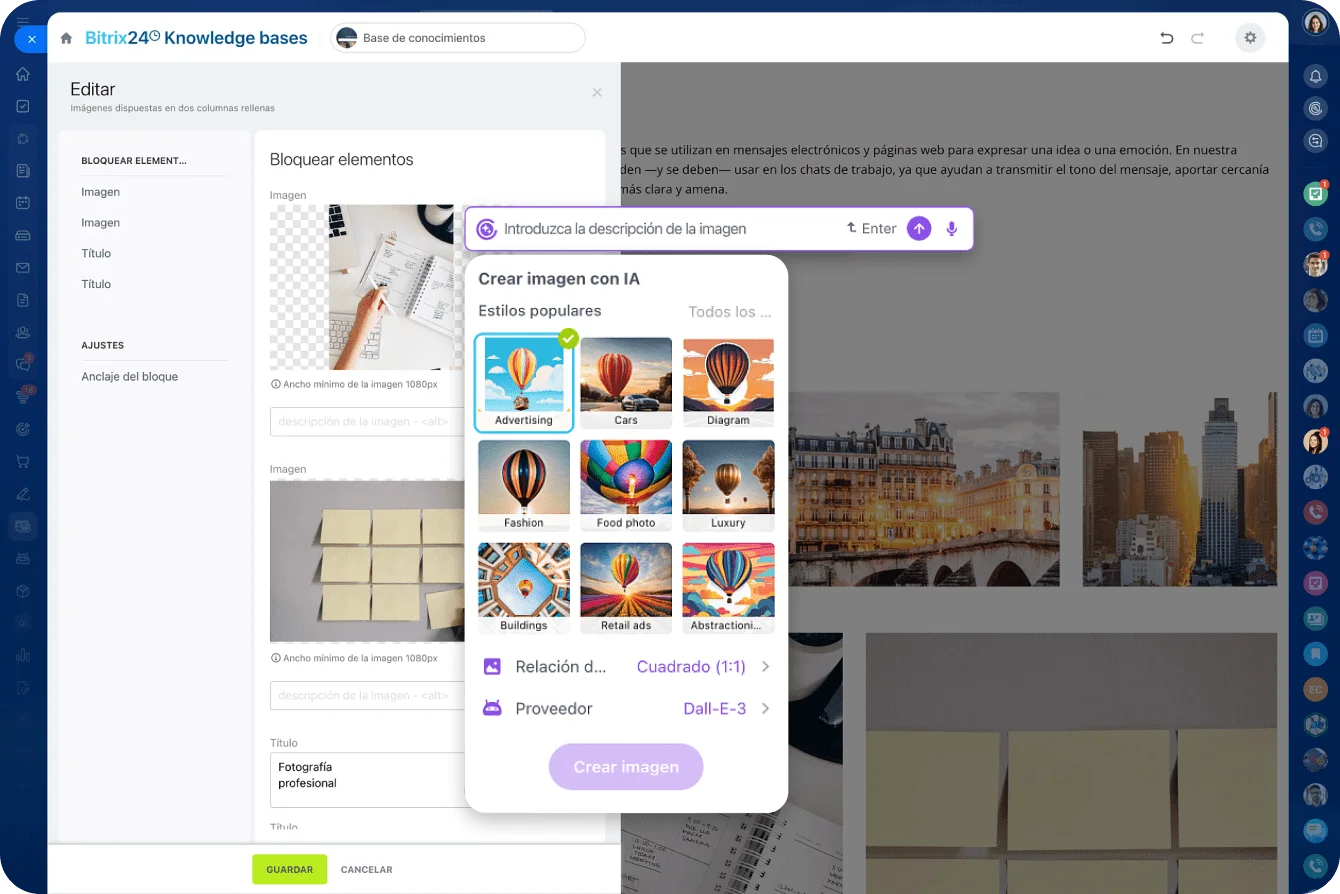Choose the Food photo style
The width and height of the screenshot is (1340, 894).
626,485
